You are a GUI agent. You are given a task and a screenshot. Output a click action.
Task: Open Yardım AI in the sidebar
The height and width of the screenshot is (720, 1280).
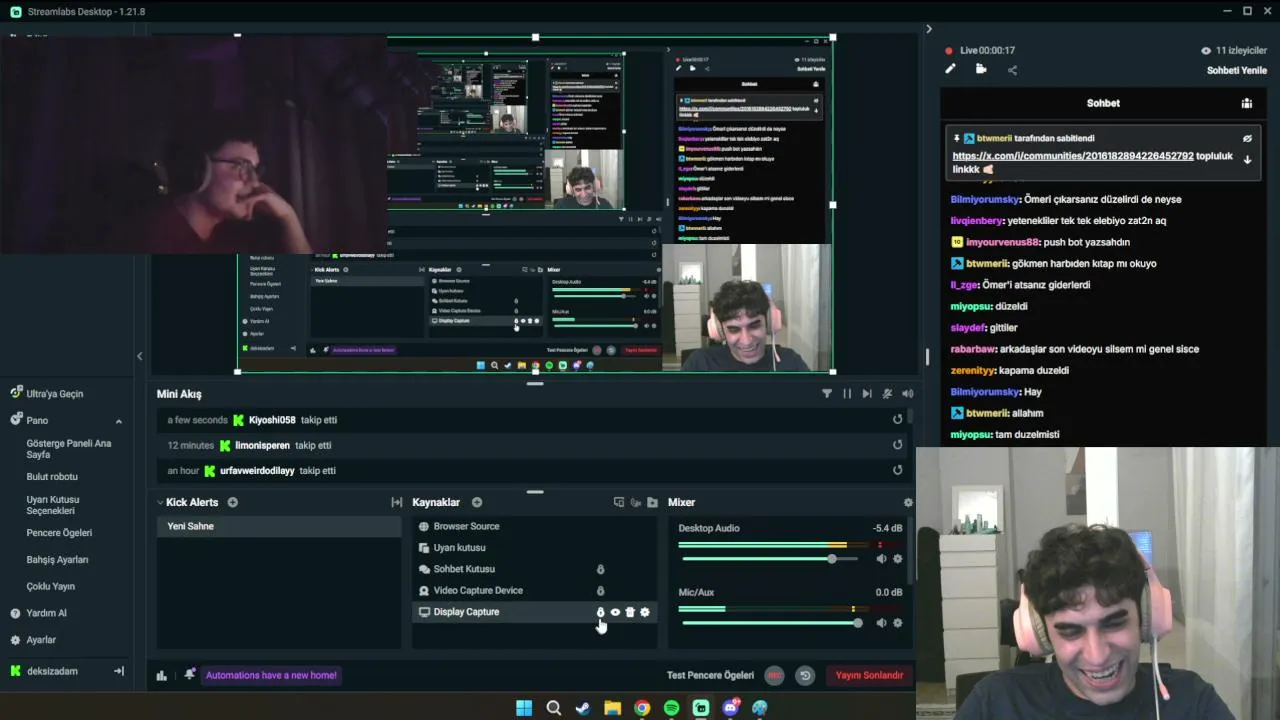(x=46, y=613)
